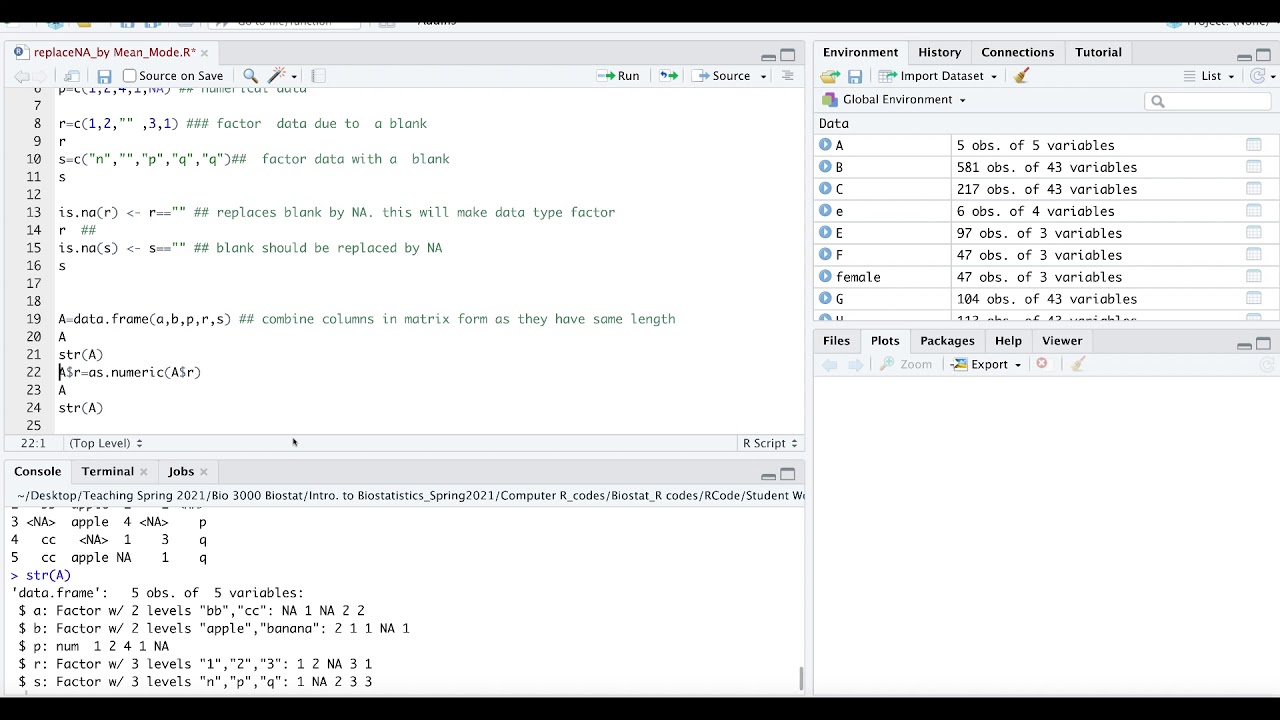1280x720 pixels.
Task: Load workspace in Environment pane
Action: [829, 76]
